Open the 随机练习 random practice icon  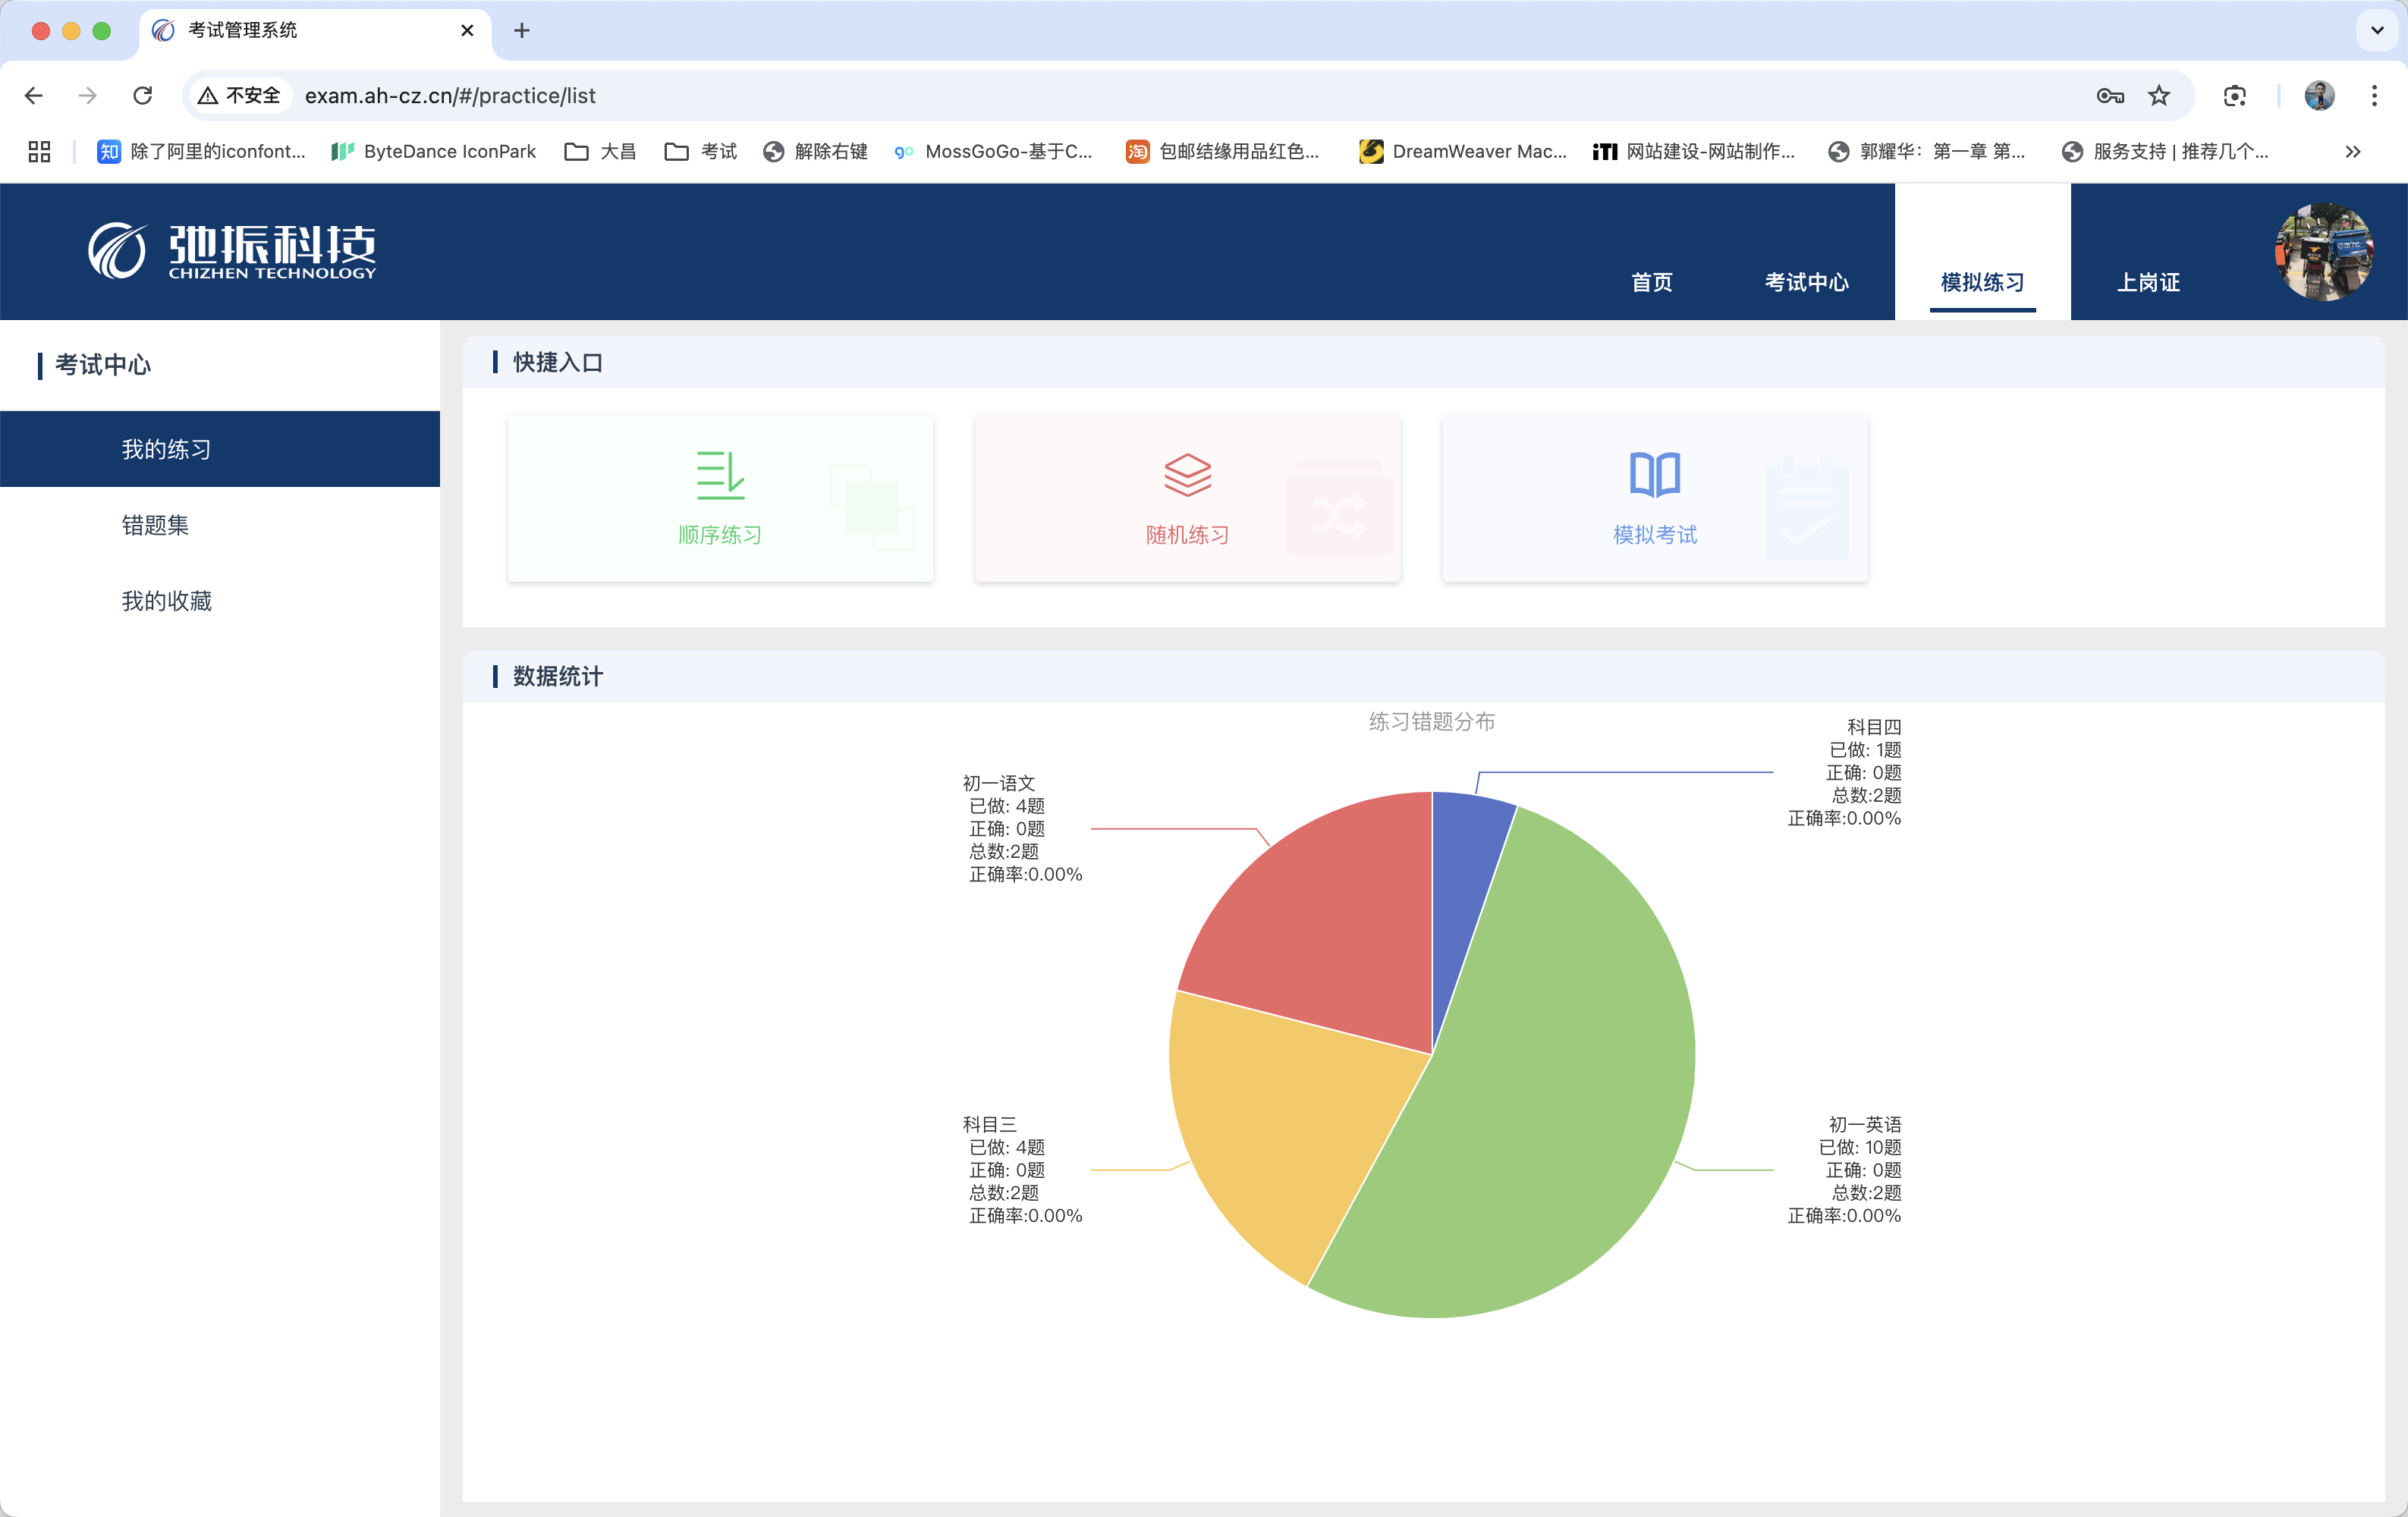(1187, 475)
